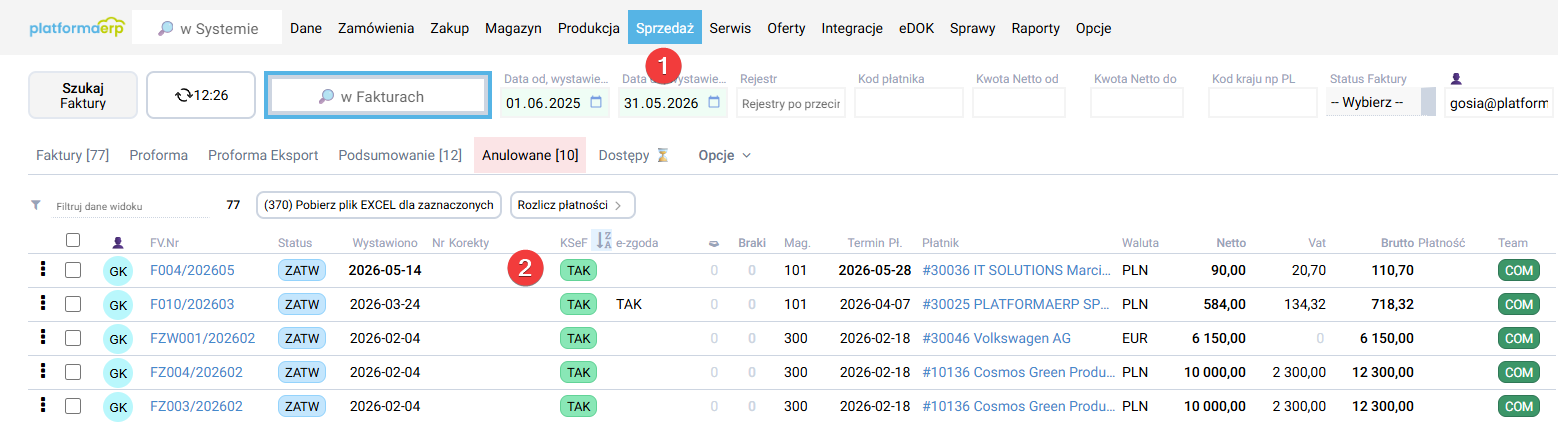Open the Sprzedaż menu
Screen dimensions: 1558x422
665,28
